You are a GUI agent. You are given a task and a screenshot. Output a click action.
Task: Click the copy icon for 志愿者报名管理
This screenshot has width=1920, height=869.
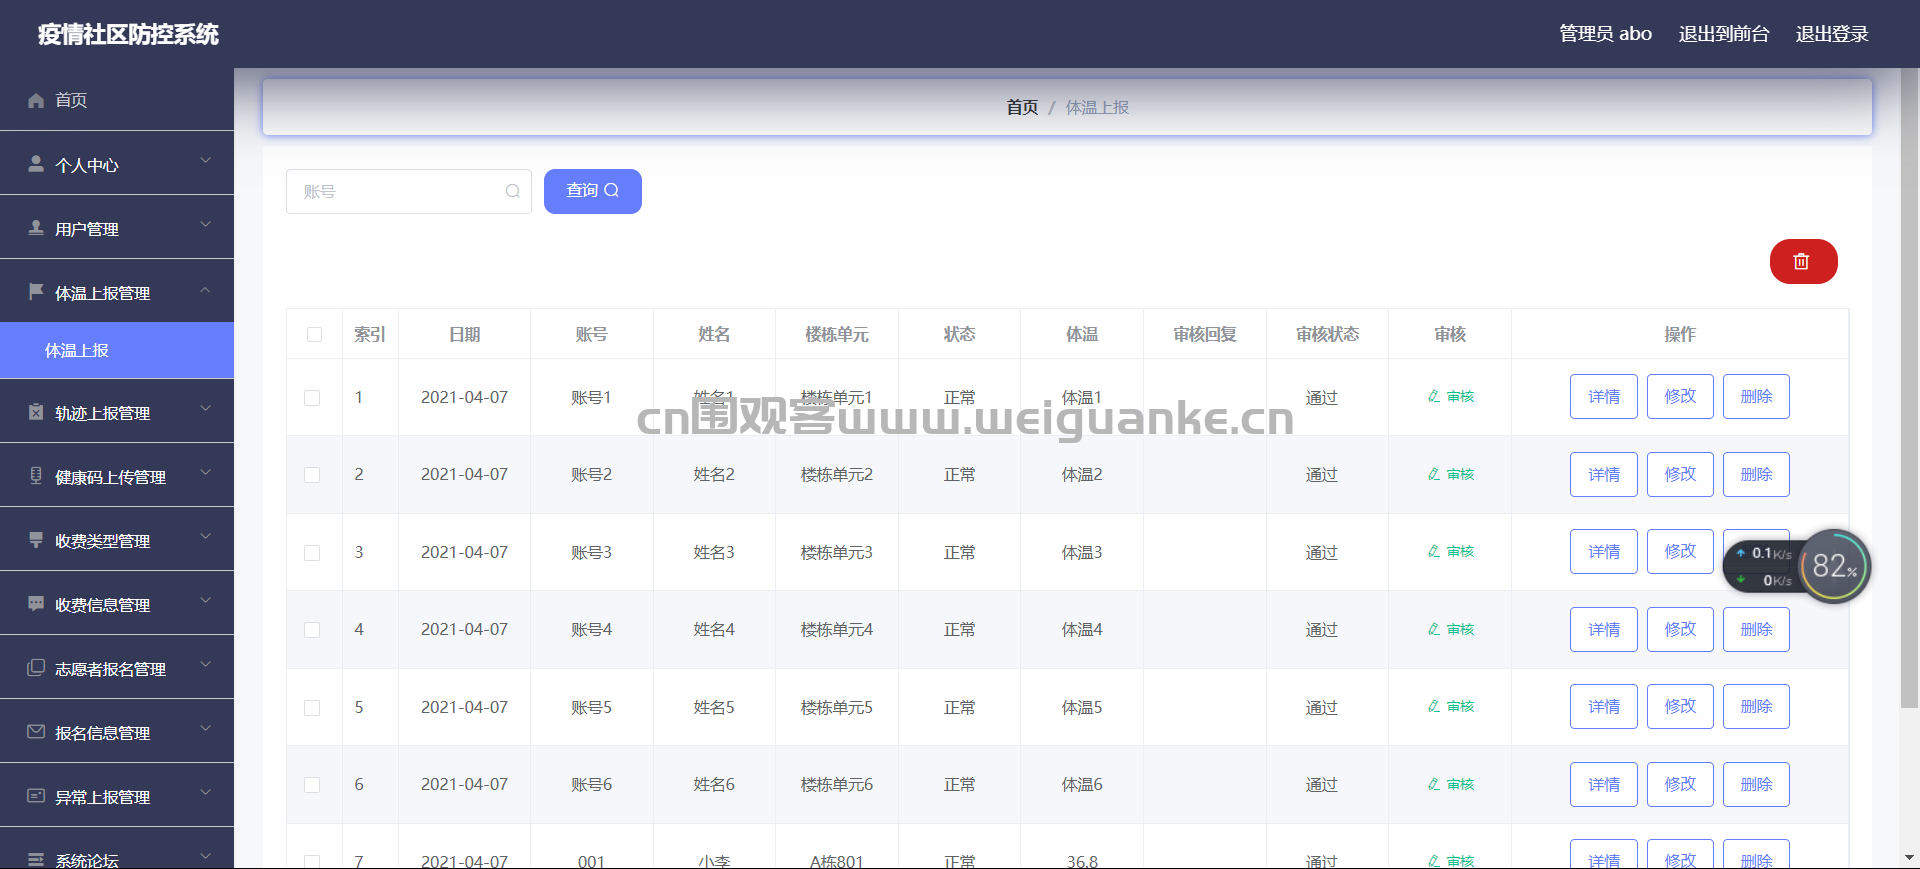36,668
